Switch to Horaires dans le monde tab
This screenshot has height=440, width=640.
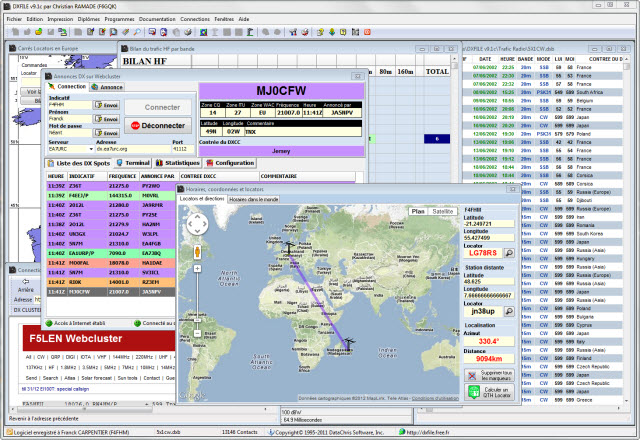pyautogui.click(x=253, y=199)
